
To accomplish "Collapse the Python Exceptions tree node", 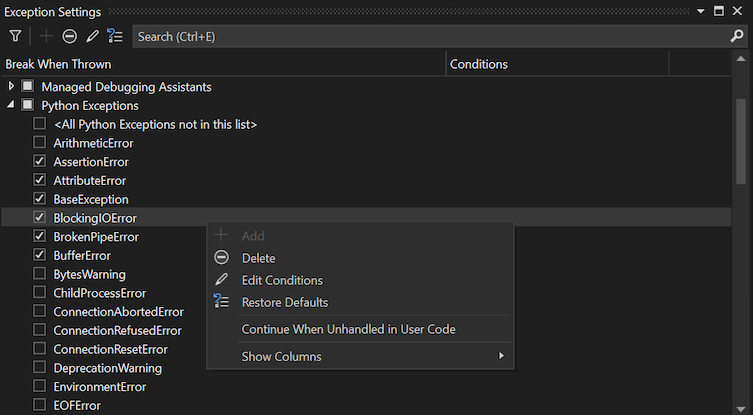I will (11, 105).
